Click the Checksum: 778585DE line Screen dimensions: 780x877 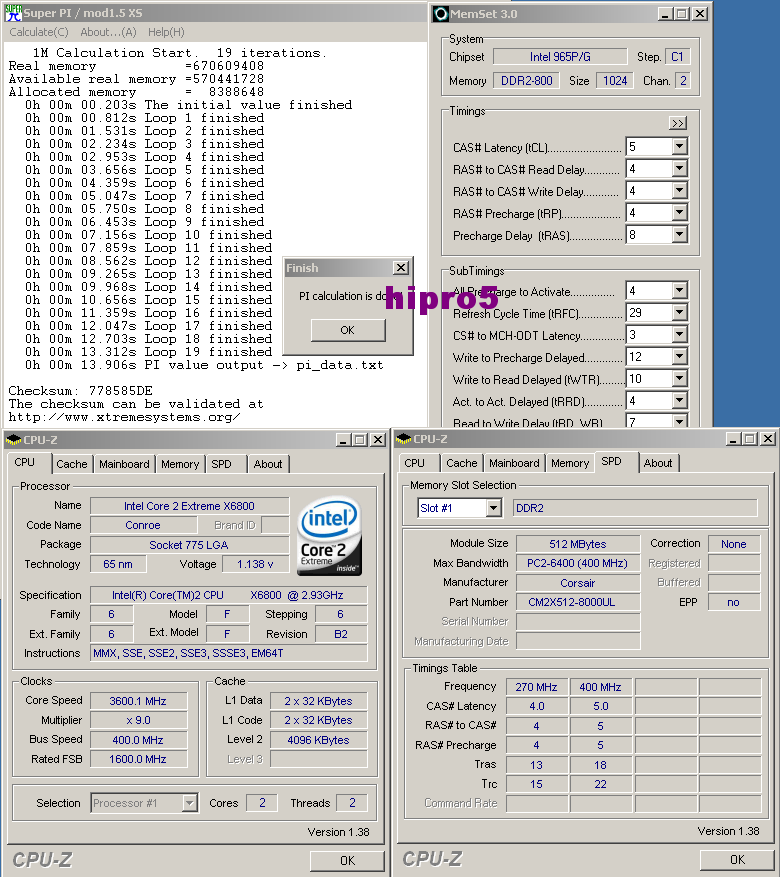click(81, 390)
